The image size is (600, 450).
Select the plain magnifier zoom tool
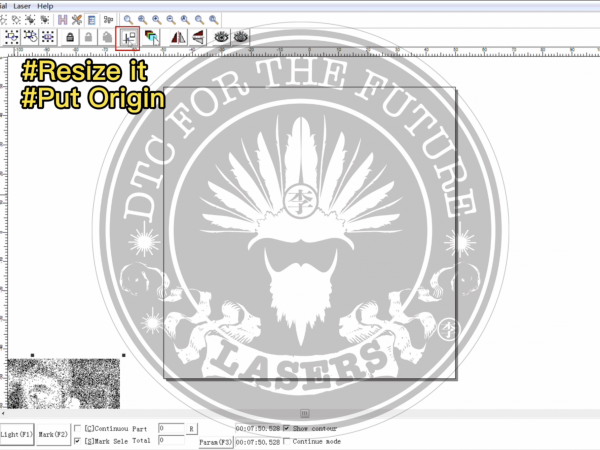click(128, 20)
